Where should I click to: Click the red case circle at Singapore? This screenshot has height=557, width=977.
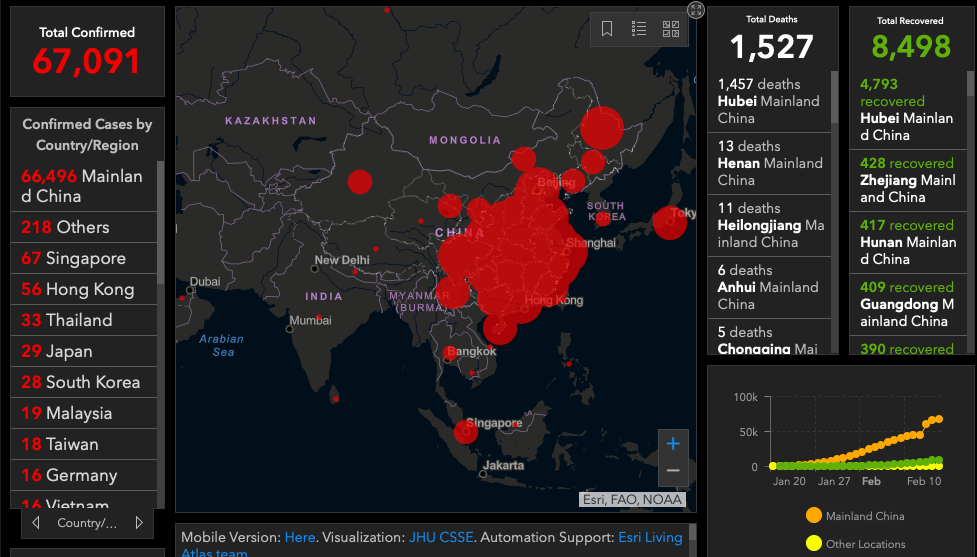[465, 431]
